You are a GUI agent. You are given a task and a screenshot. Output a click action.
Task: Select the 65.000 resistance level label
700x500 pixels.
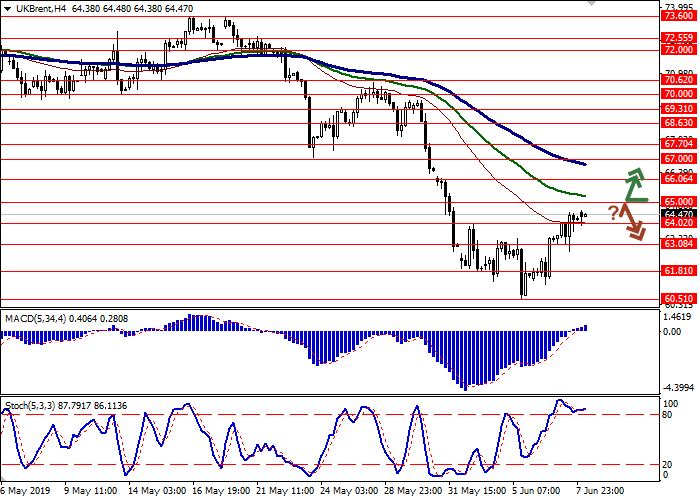pos(678,201)
